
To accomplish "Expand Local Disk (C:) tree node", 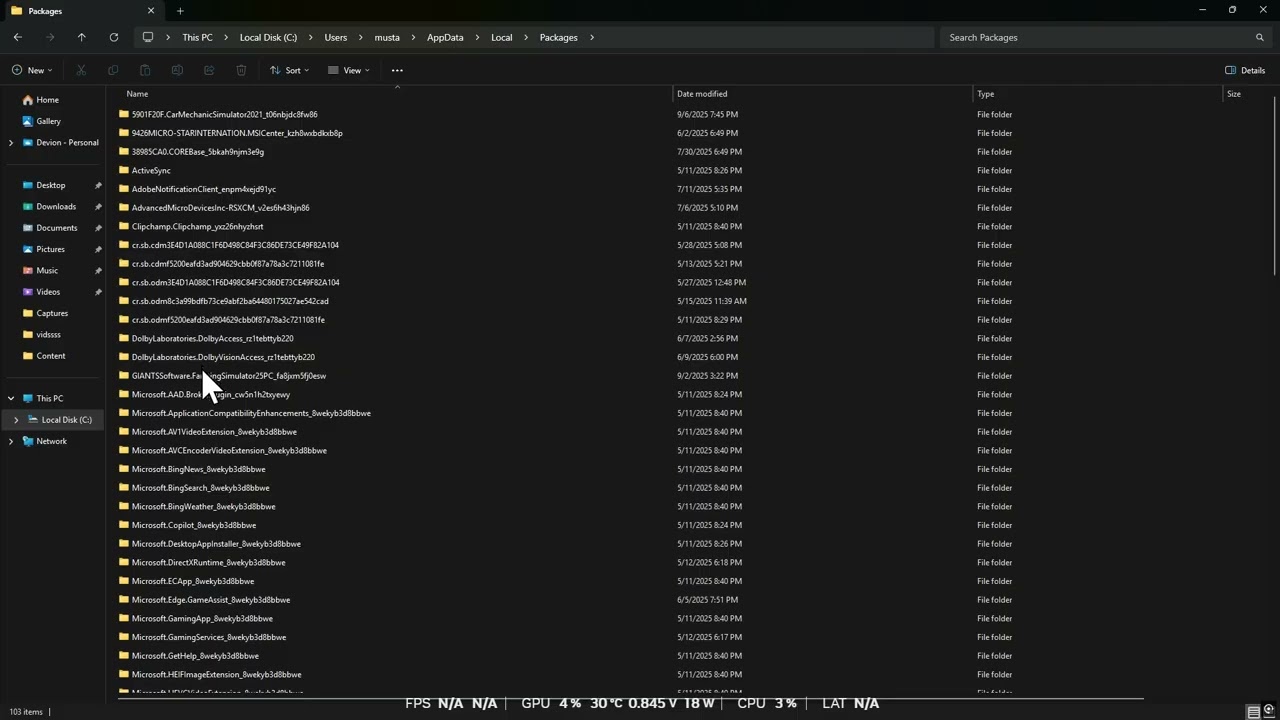I will [x=16, y=420].
